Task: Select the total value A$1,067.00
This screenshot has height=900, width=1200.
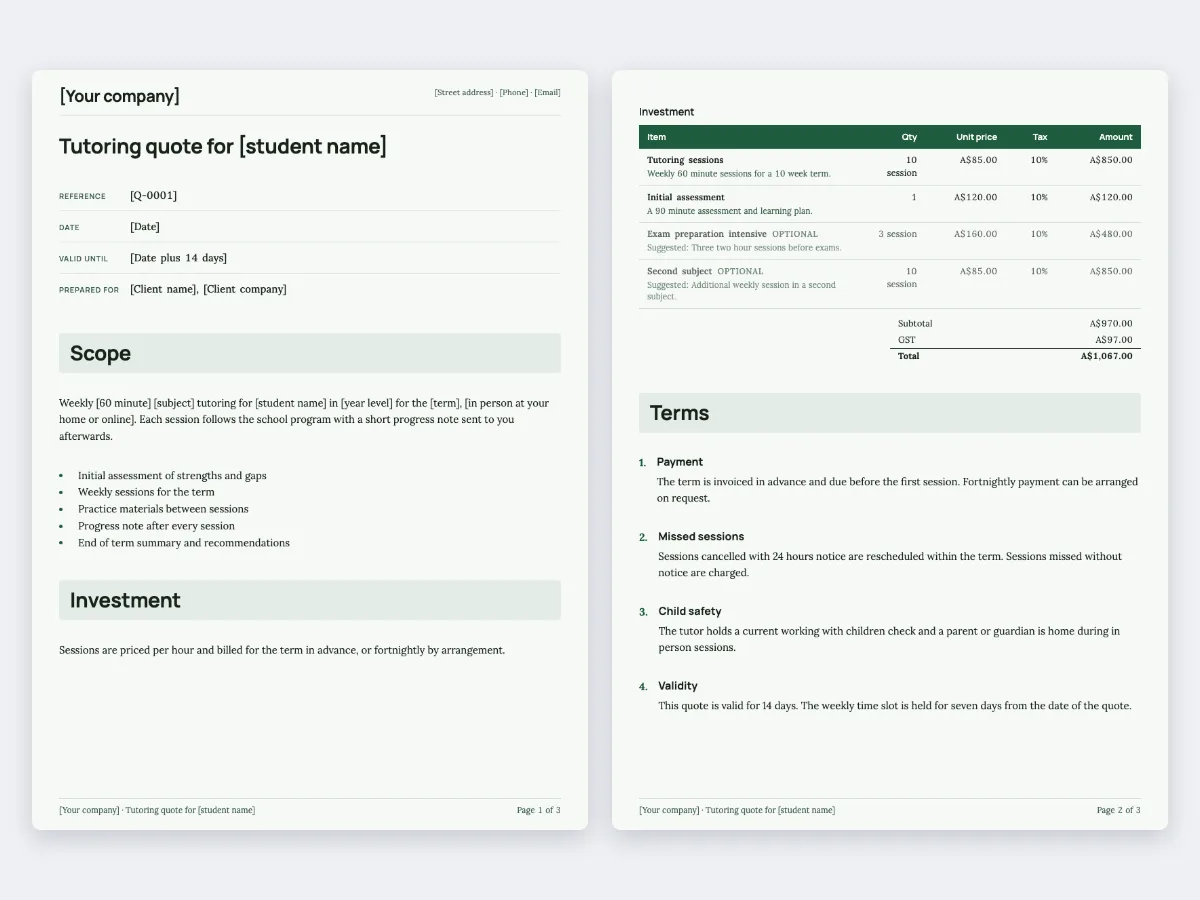Action: tap(1107, 356)
